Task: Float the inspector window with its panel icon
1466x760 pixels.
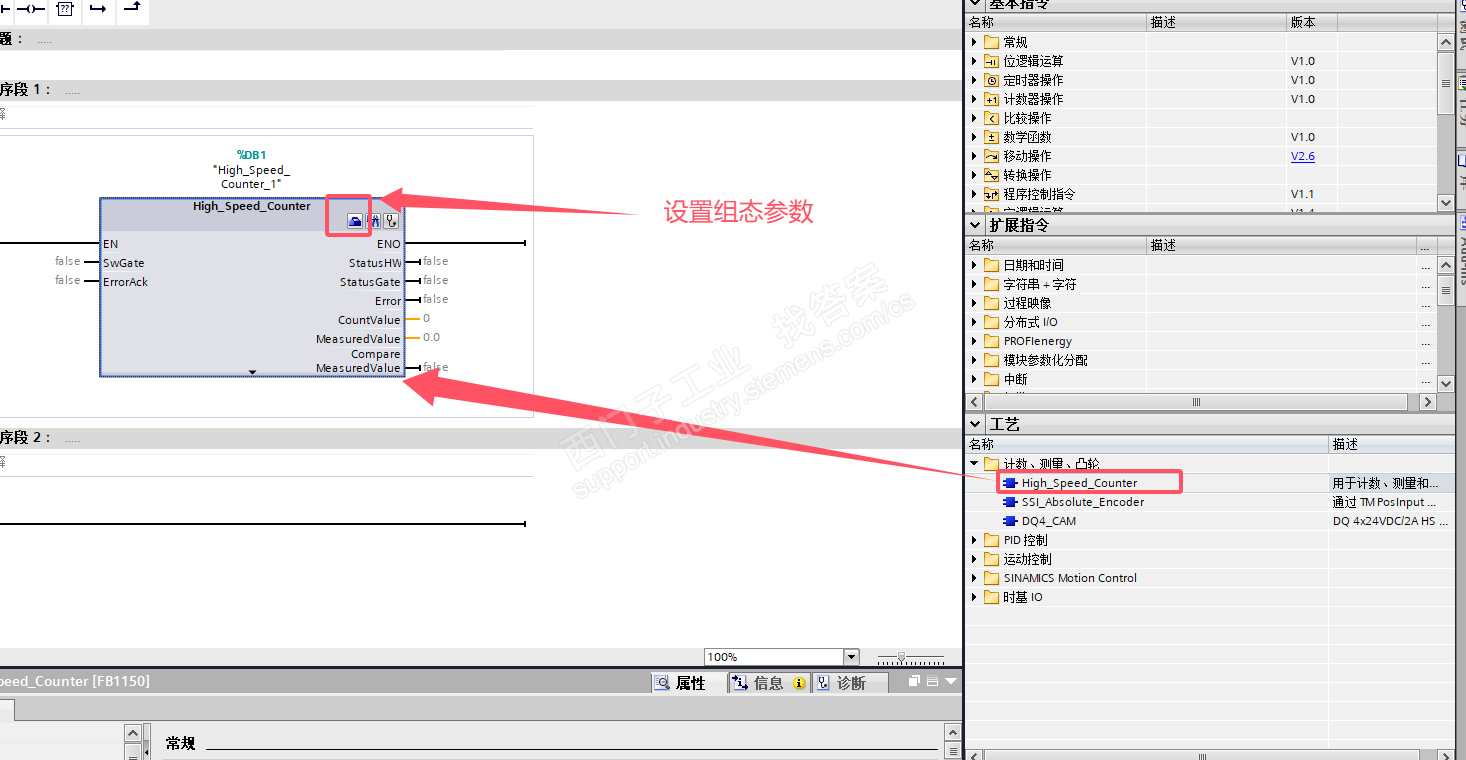Action: tap(914, 681)
